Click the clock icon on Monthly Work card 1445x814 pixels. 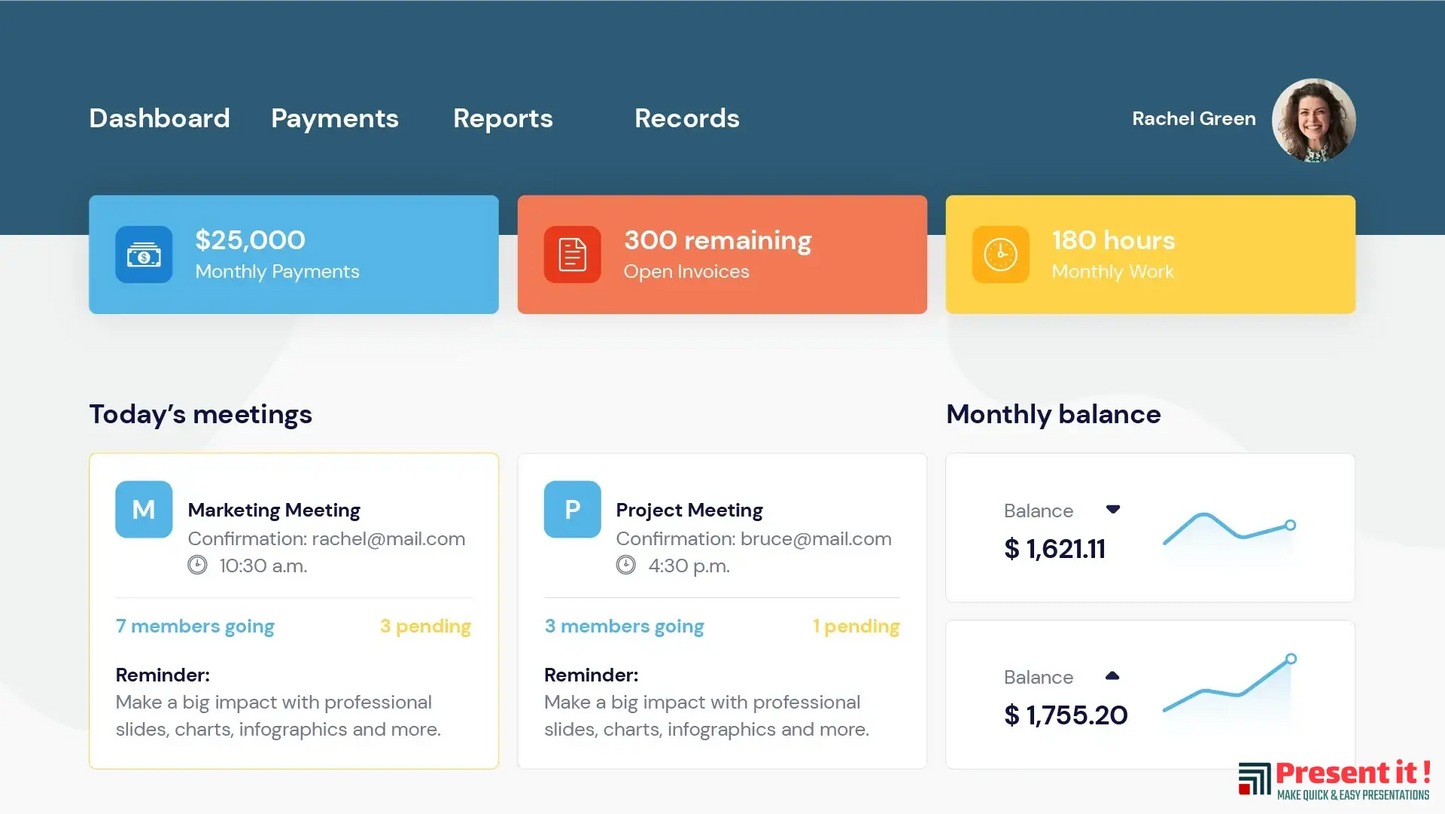tap(1000, 255)
